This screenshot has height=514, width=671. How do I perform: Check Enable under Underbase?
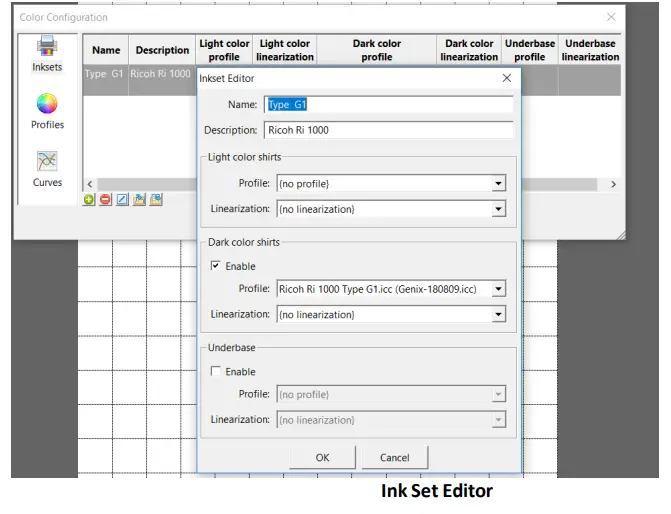[215, 371]
